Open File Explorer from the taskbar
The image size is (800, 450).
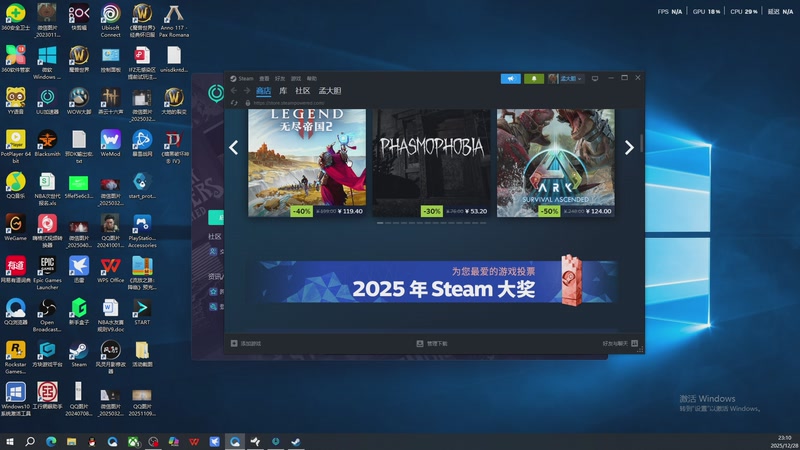[x=71, y=441]
